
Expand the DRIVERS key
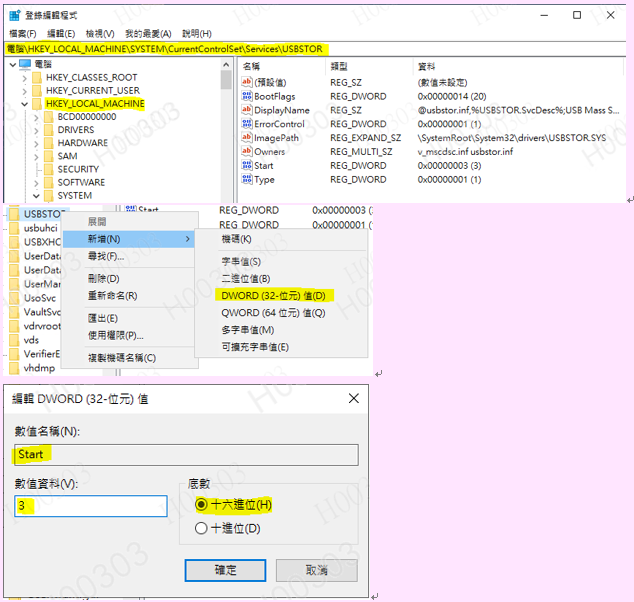click(x=36, y=130)
